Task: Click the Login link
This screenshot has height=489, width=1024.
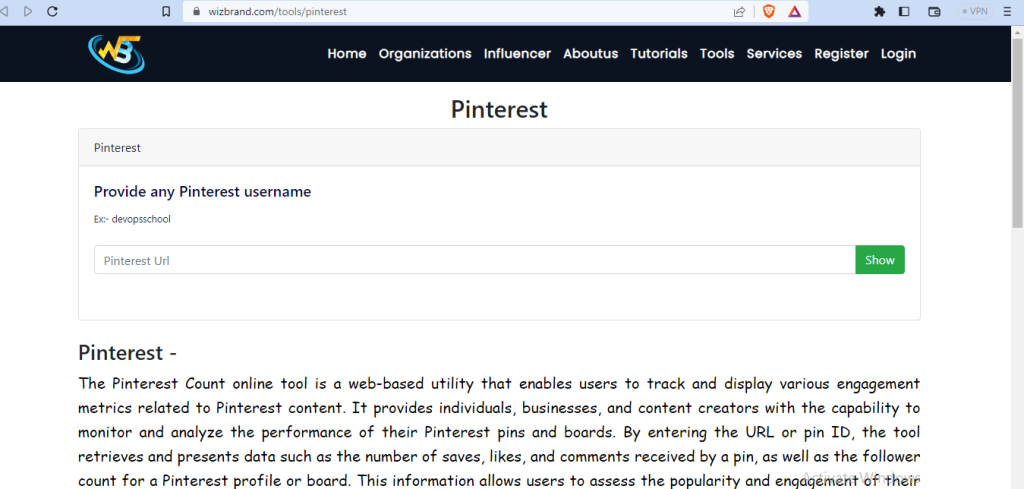Action: (x=898, y=54)
